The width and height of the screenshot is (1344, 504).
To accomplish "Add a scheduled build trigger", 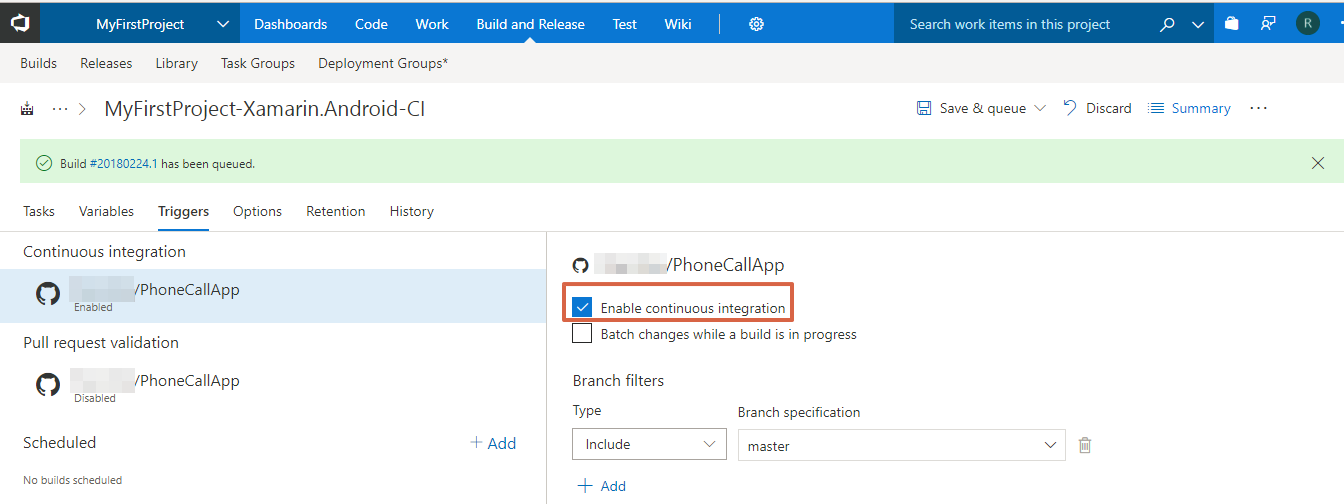I will (x=493, y=443).
